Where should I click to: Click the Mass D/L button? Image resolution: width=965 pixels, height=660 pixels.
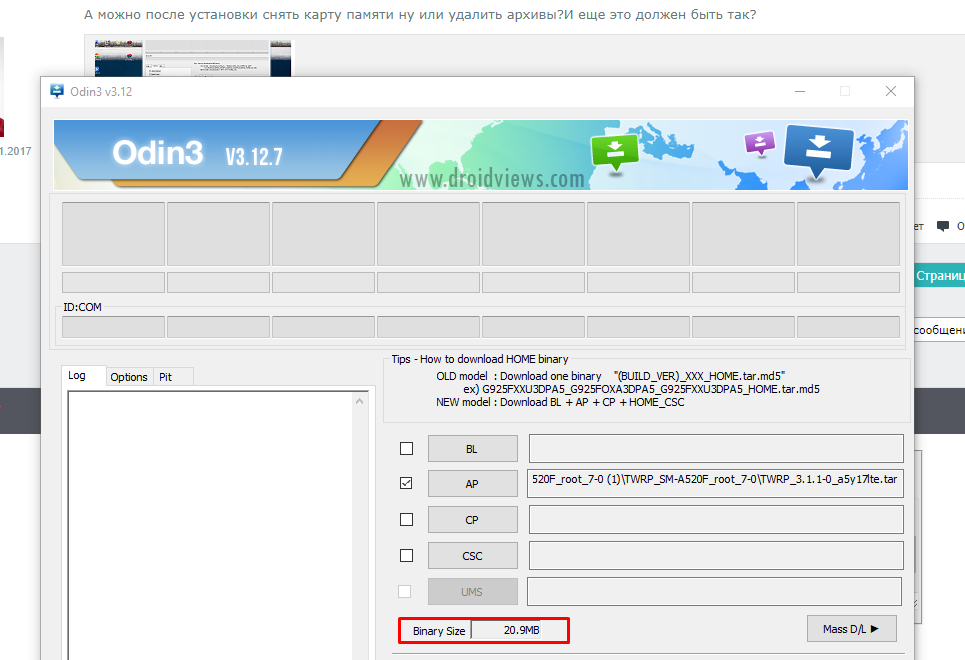click(851, 629)
